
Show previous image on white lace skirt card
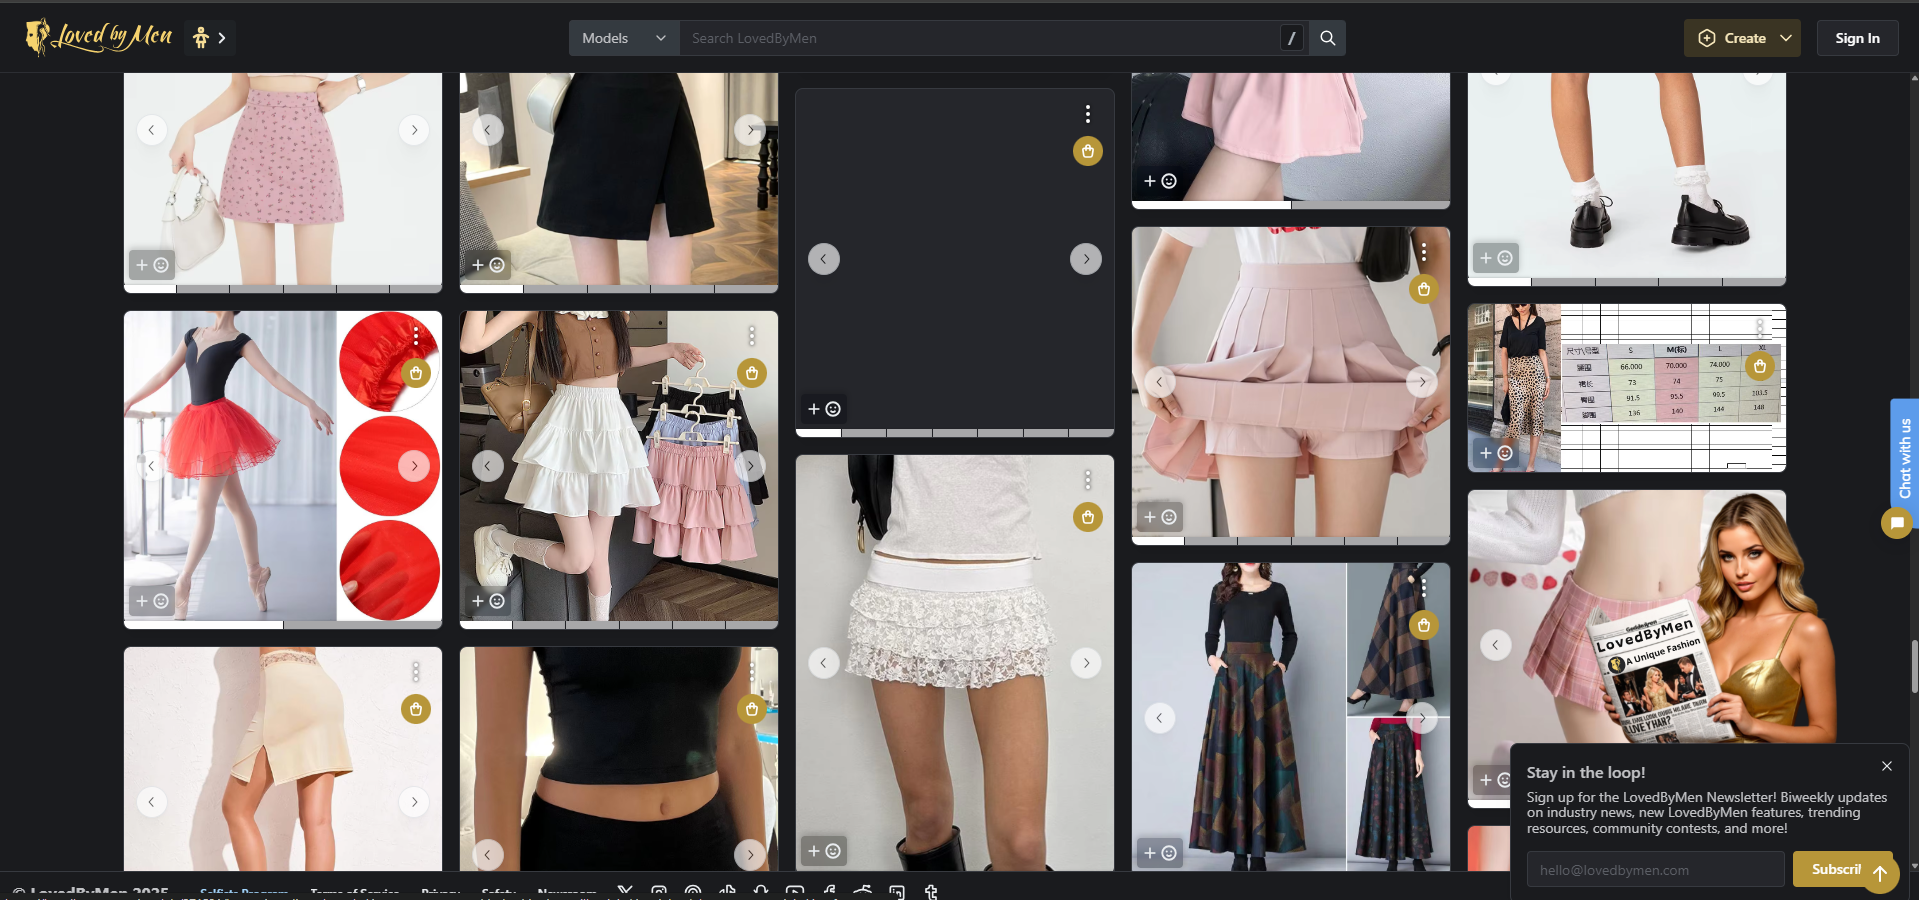[x=823, y=663]
